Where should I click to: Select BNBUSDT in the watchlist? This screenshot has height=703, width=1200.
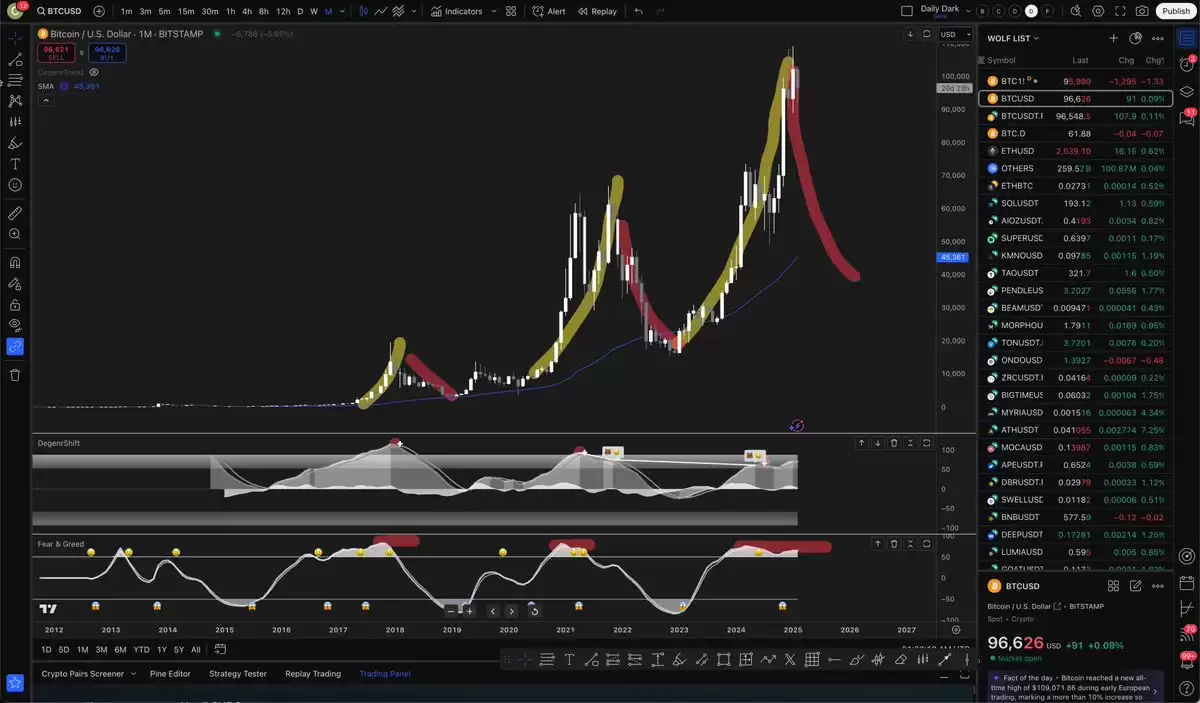[1076, 517]
